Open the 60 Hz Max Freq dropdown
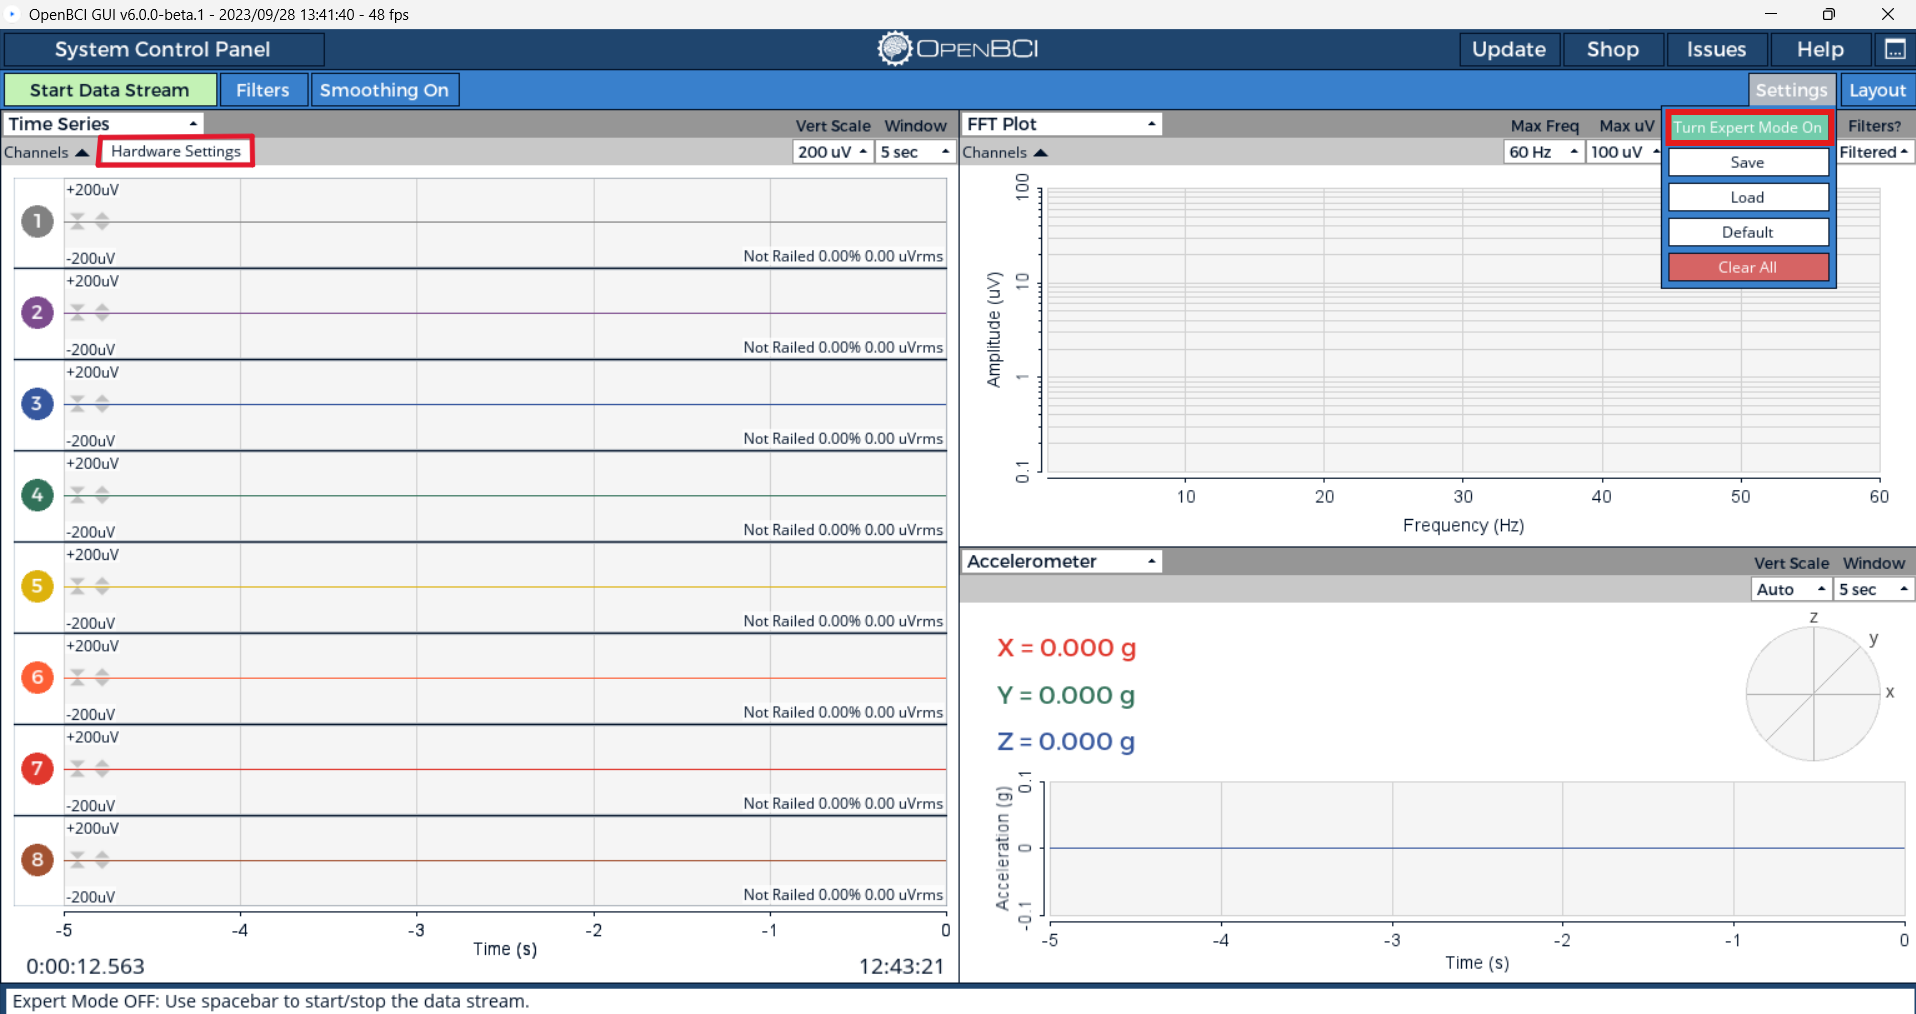The image size is (1916, 1014). point(1543,152)
